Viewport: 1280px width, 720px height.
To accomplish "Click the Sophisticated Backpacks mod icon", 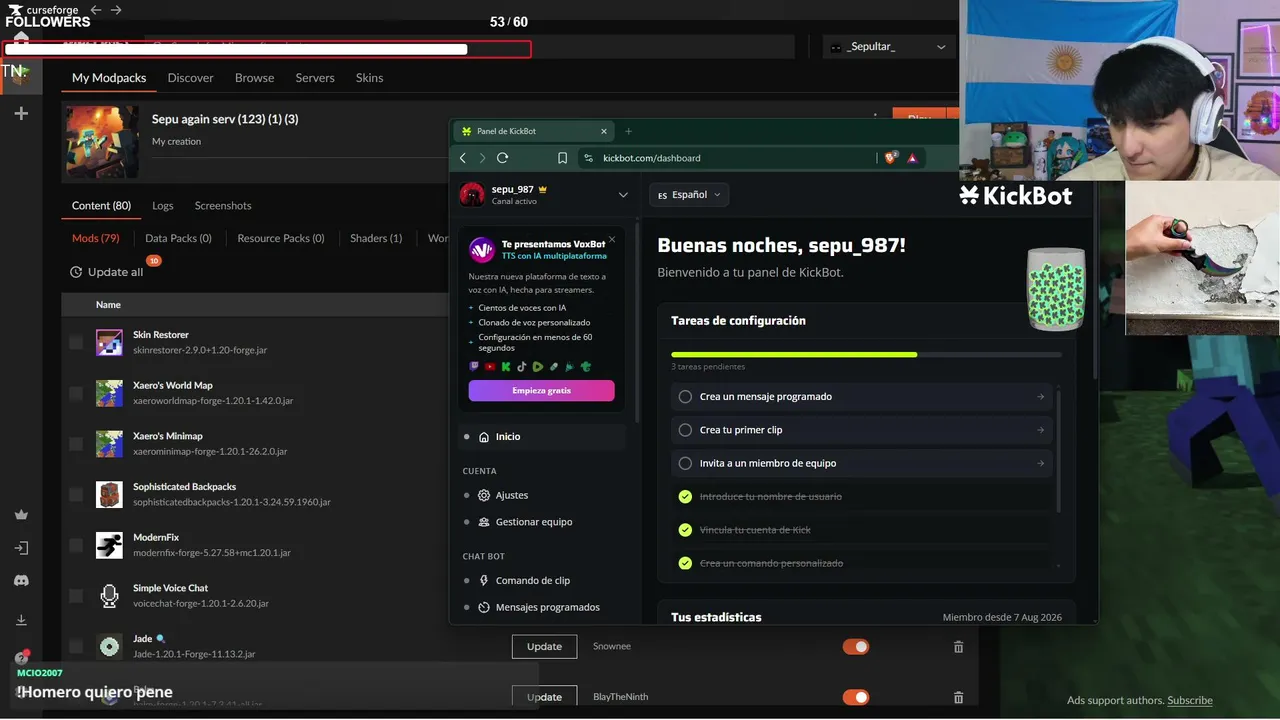I will pyautogui.click(x=109, y=494).
